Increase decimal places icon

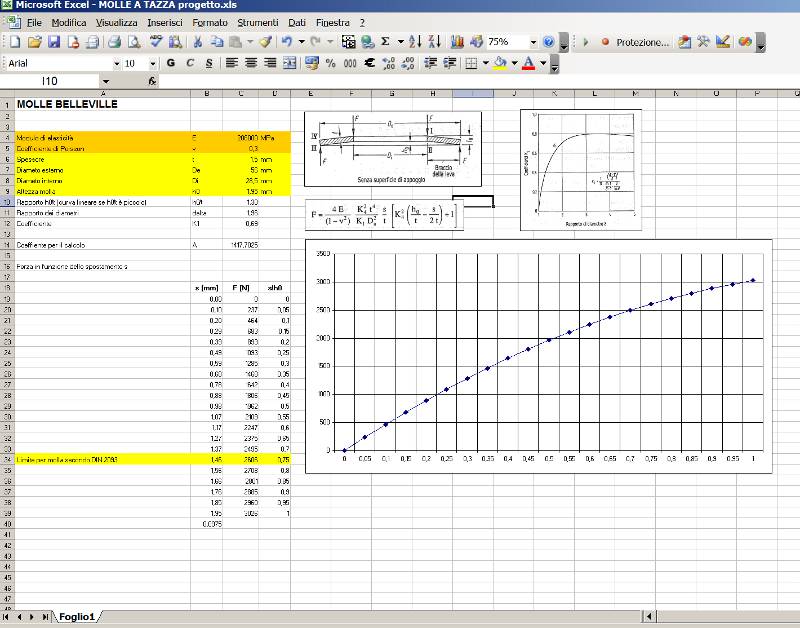[x=389, y=63]
